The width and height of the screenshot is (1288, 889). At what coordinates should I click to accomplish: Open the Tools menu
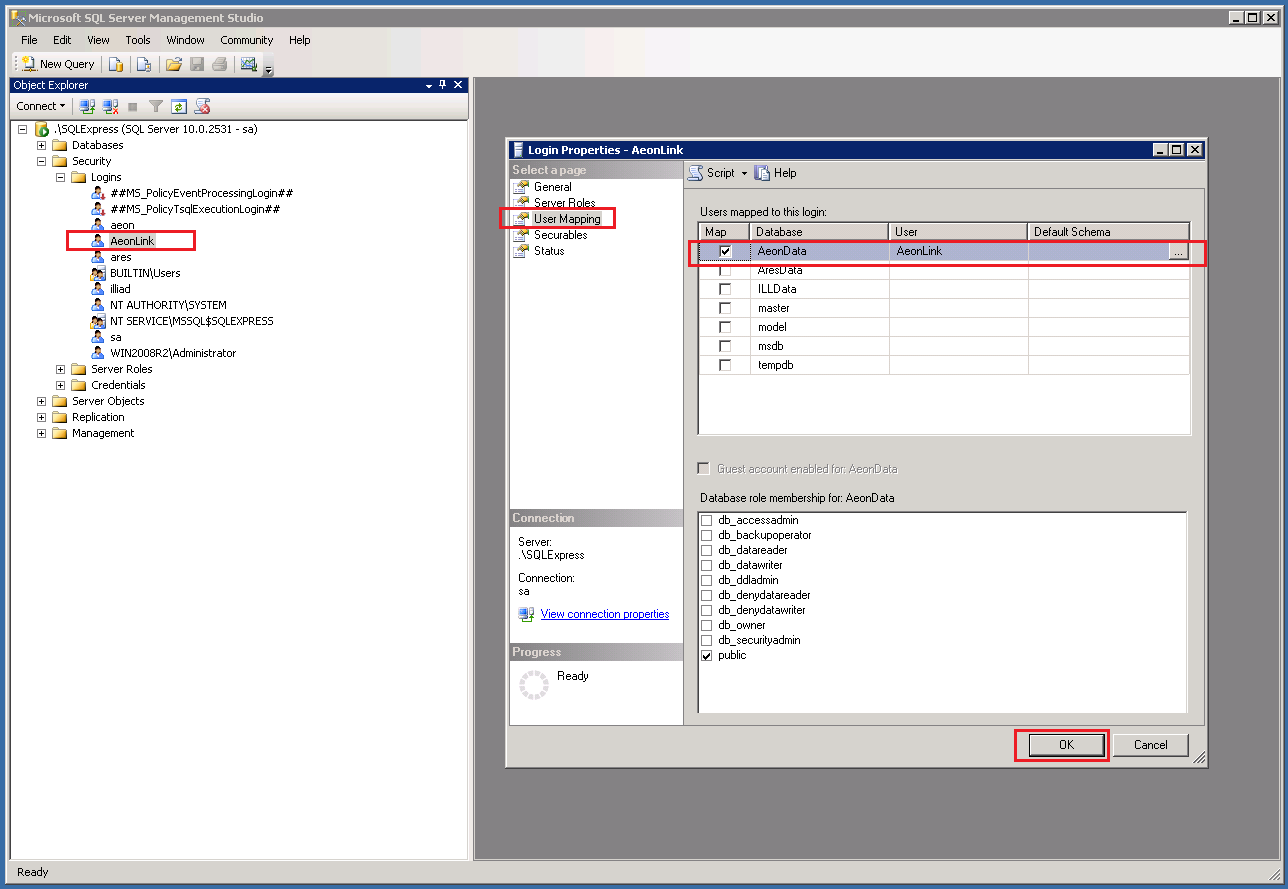137,40
